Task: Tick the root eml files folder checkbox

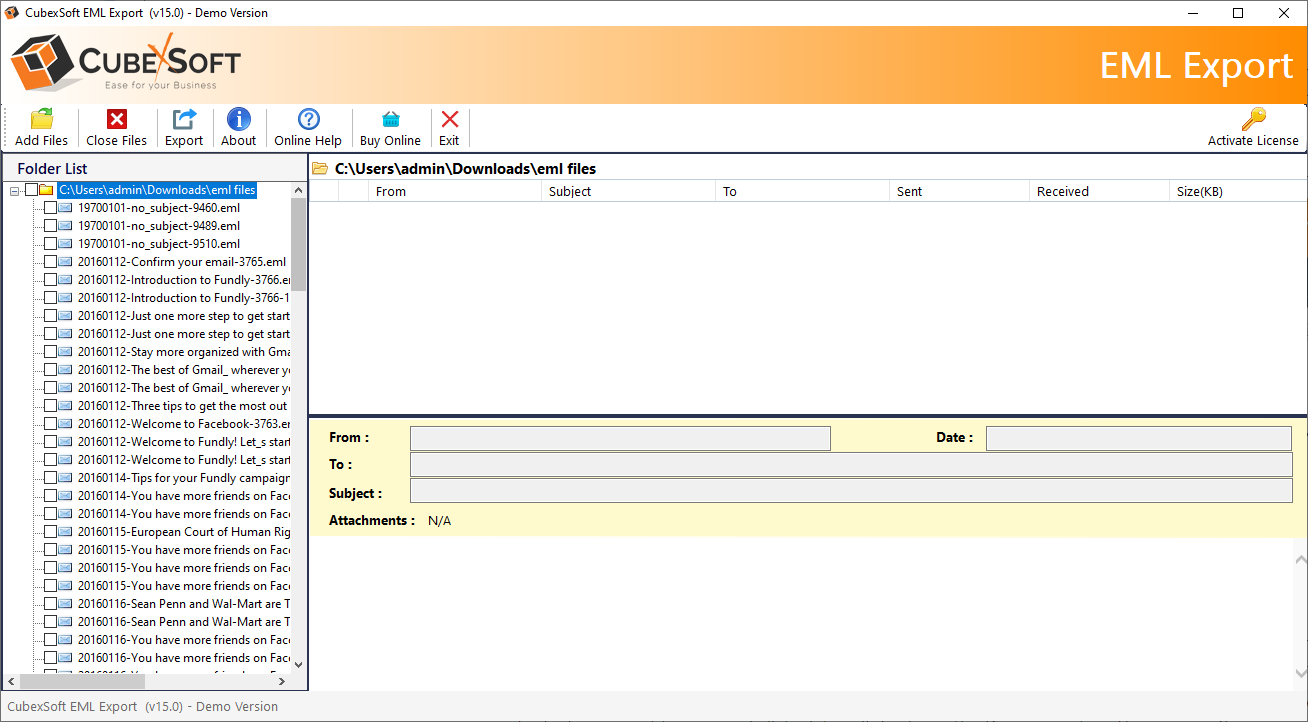Action: [x=31, y=190]
